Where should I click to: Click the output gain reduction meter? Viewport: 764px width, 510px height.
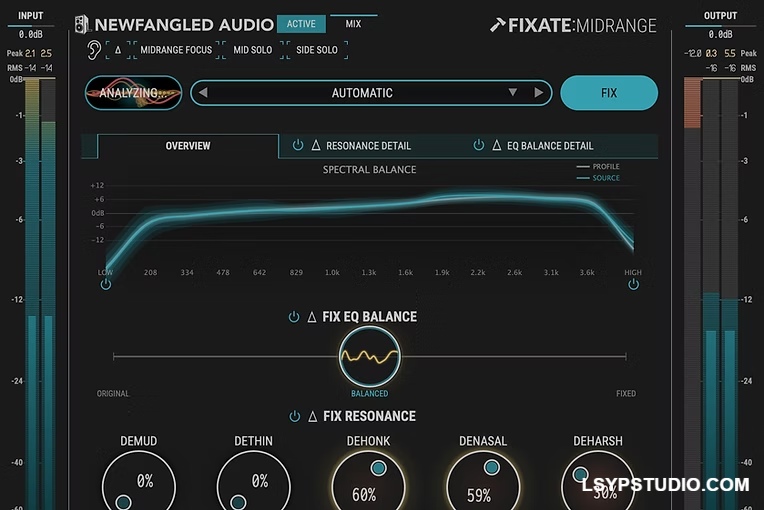tap(692, 294)
